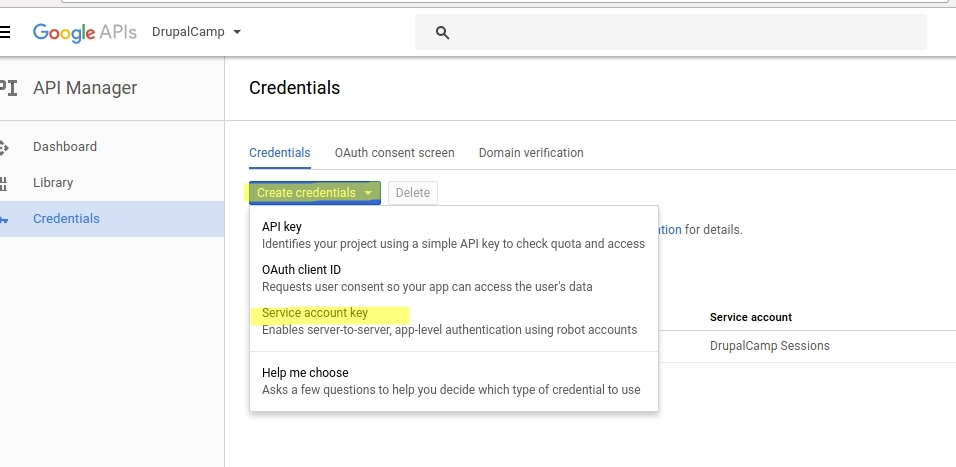
Task: Open the partially hidden documentation link
Action: pyautogui.click(x=670, y=230)
